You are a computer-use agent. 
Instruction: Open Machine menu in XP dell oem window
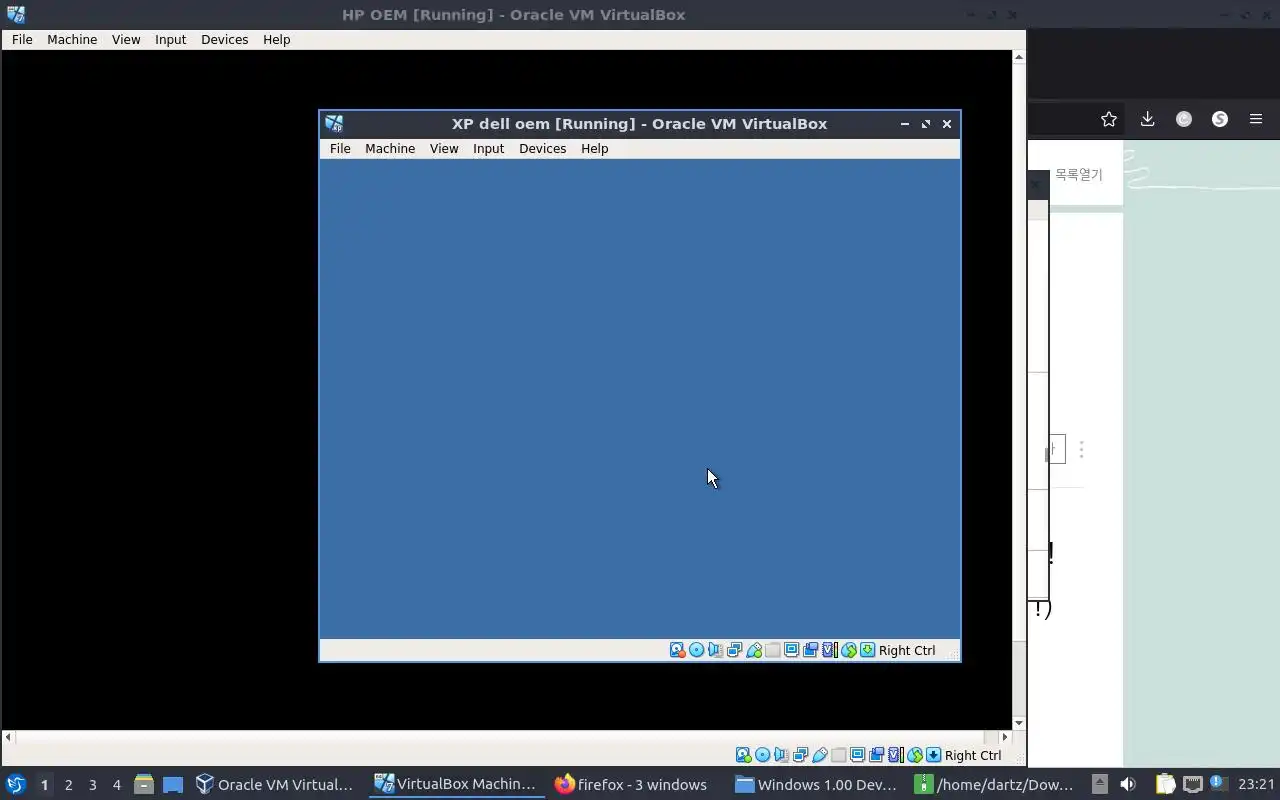point(390,148)
